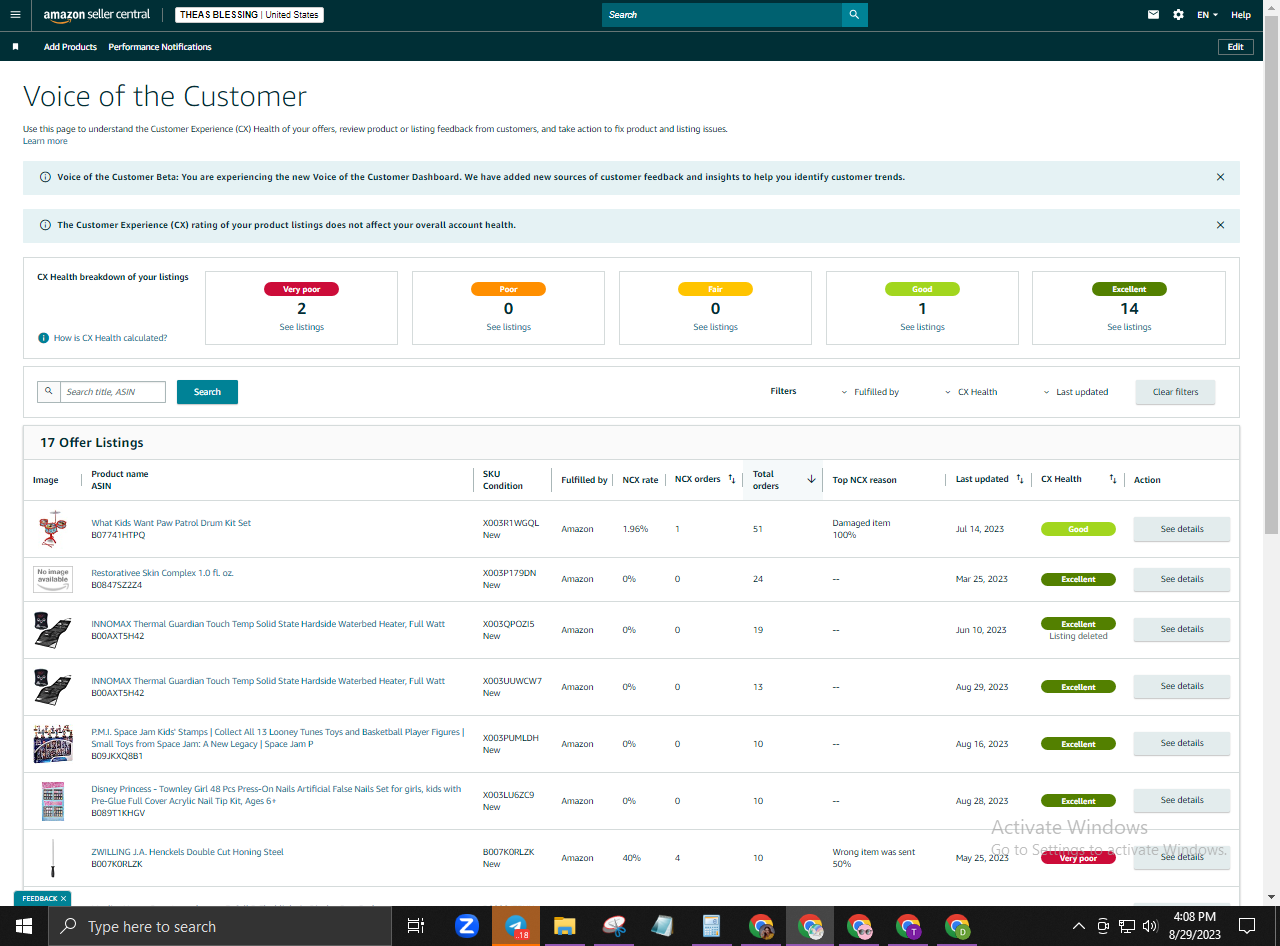Click the Disney Princess nails thumbnail
The width and height of the screenshot is (1280, 946).
[x=53, y=801]
